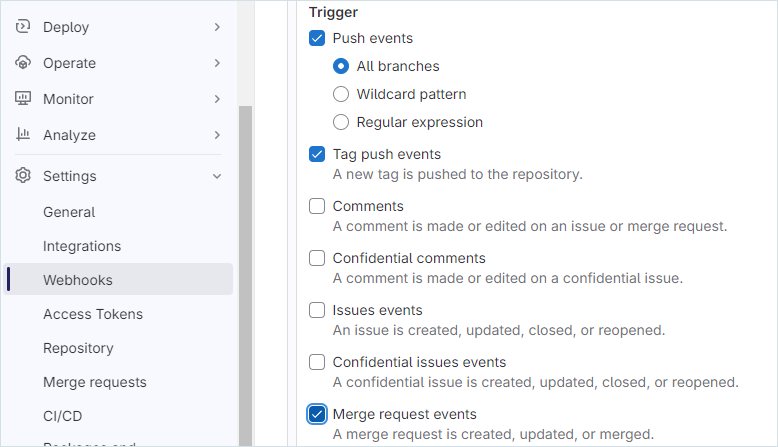Check the Confidential issues events checkbox

click(317, 362)
